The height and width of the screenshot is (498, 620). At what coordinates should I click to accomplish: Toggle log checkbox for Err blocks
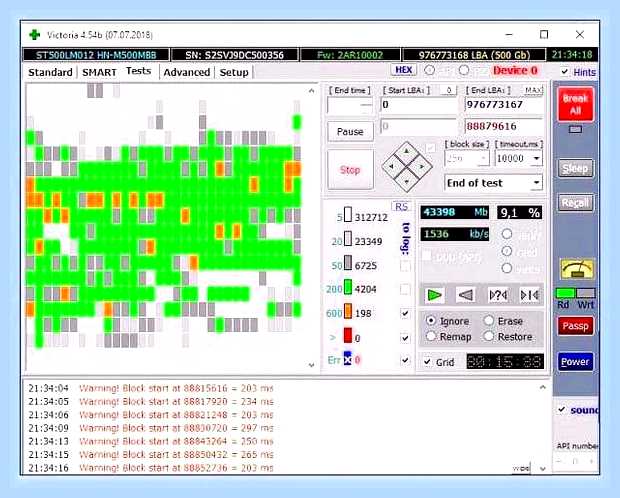pos(405,360)
